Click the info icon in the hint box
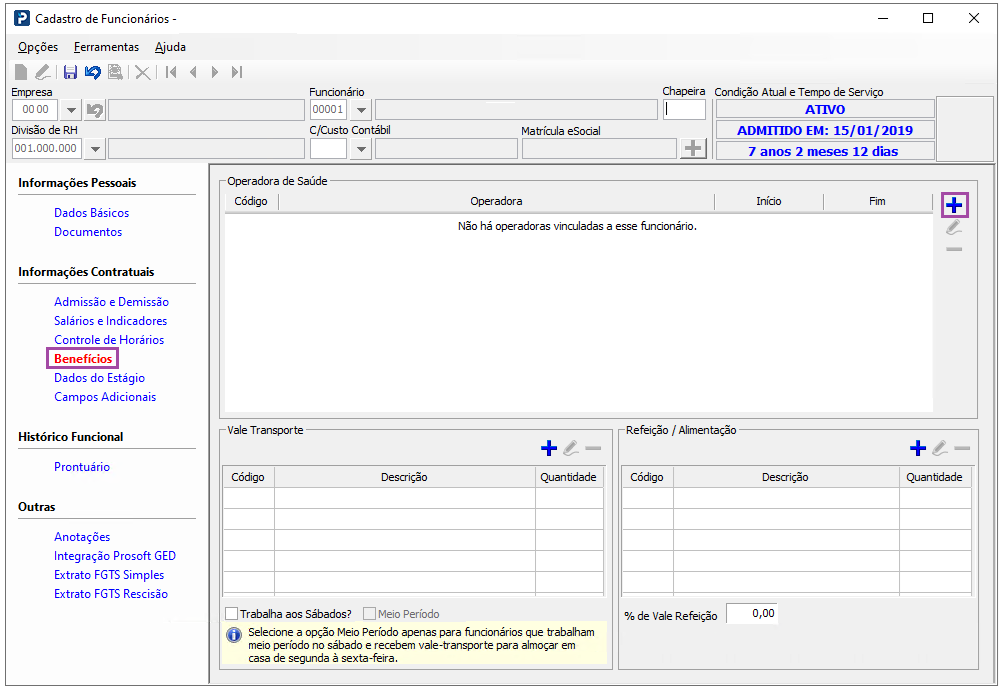Screen dimensions: 1005x694 point(234,634)
